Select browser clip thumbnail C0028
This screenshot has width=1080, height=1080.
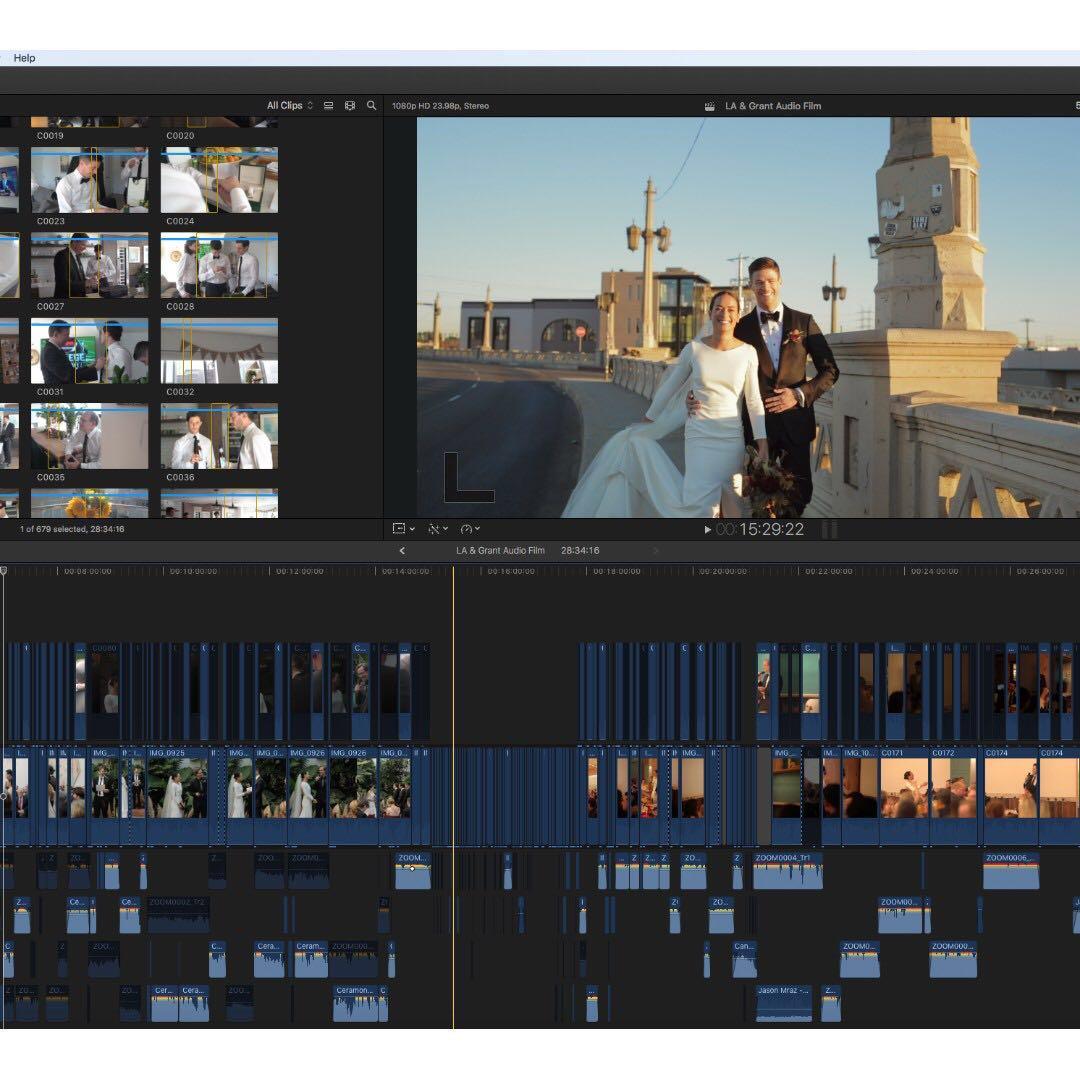pos(219,265)
